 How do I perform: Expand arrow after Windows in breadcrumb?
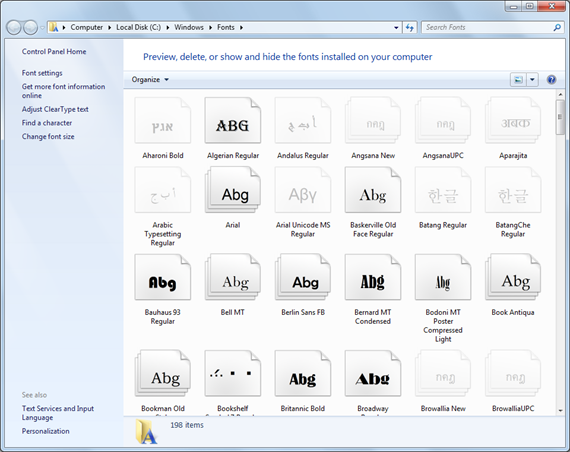coord(210,27)
